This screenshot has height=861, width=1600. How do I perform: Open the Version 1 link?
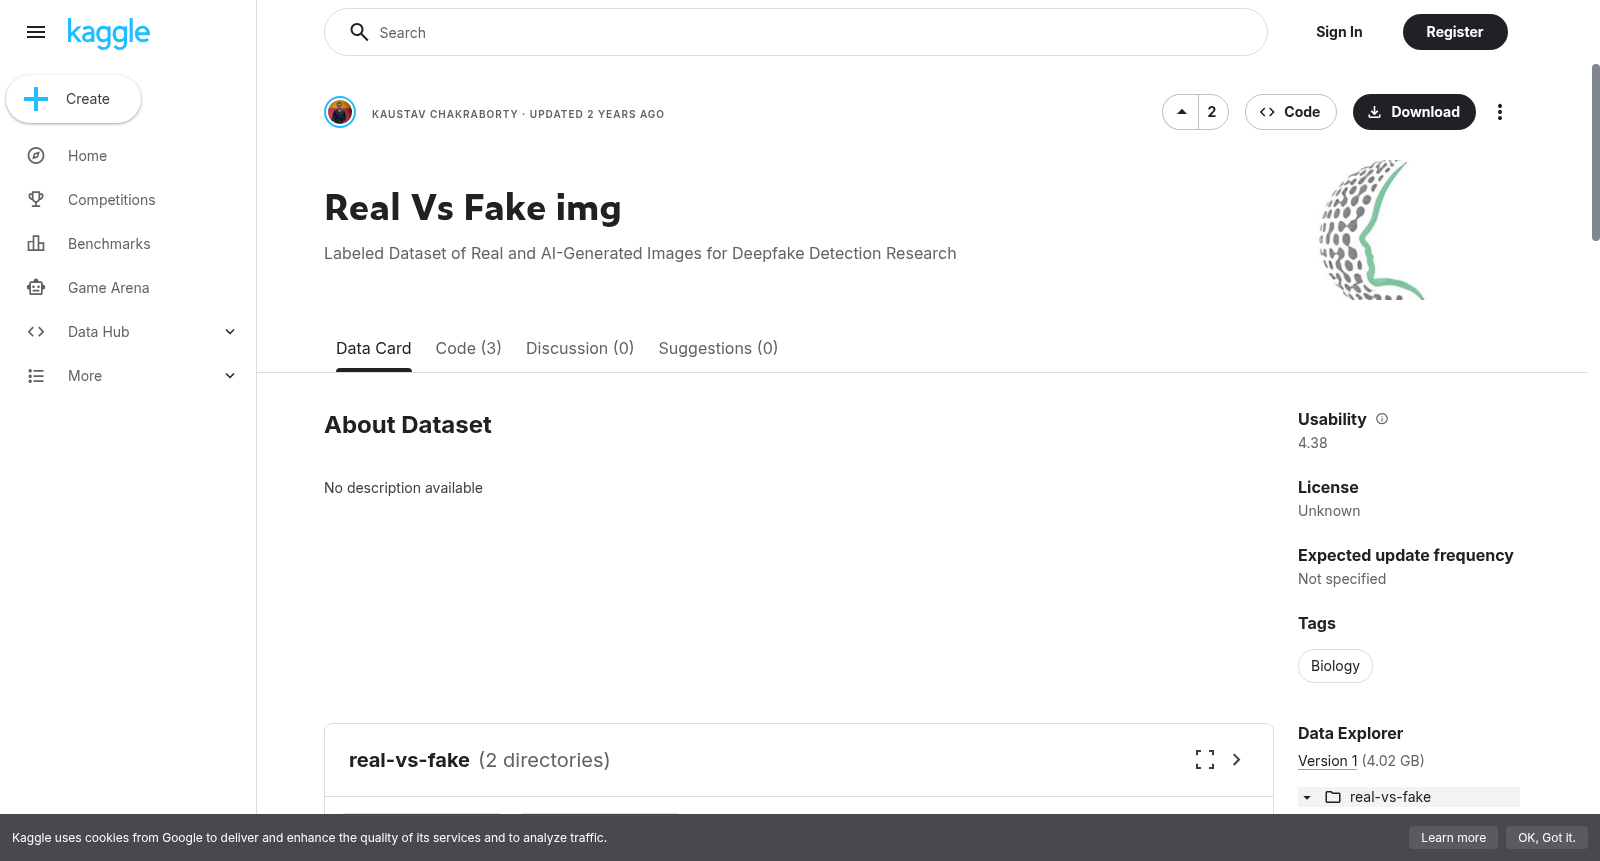pyautogui.click(x=1328, y=761)
